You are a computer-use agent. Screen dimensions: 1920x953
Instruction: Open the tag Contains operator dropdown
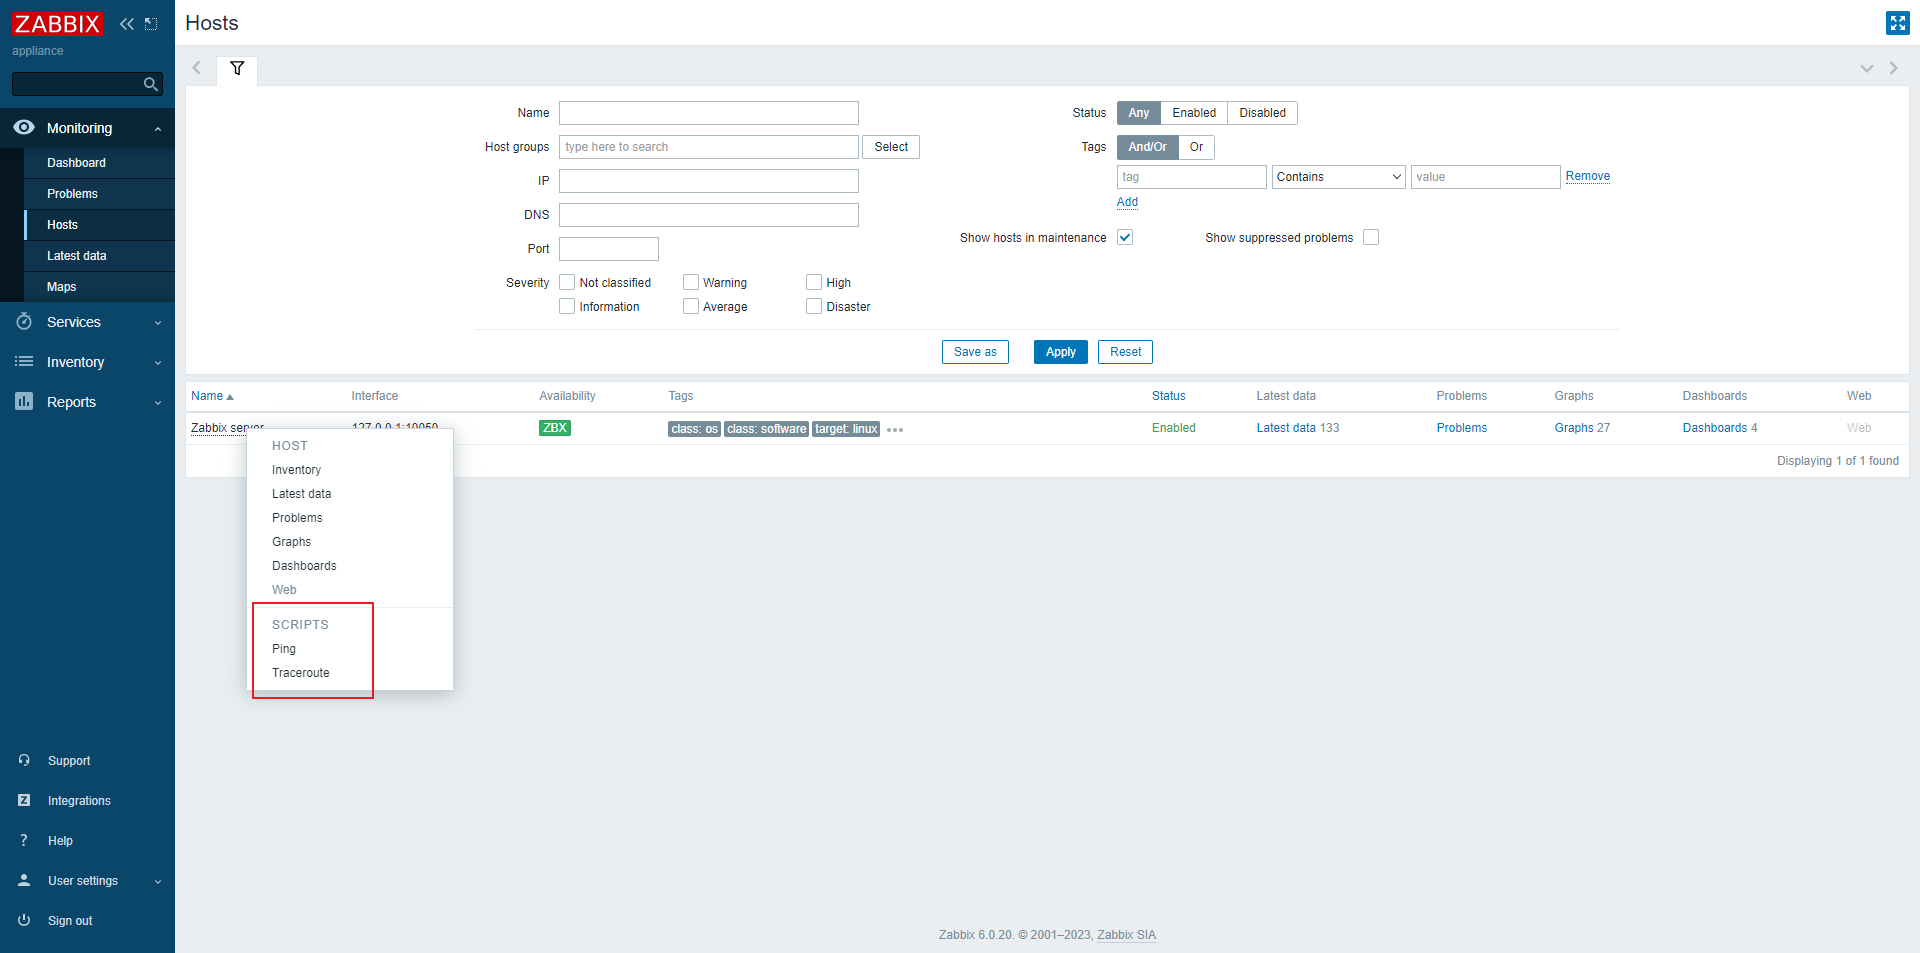[1339, 177]
